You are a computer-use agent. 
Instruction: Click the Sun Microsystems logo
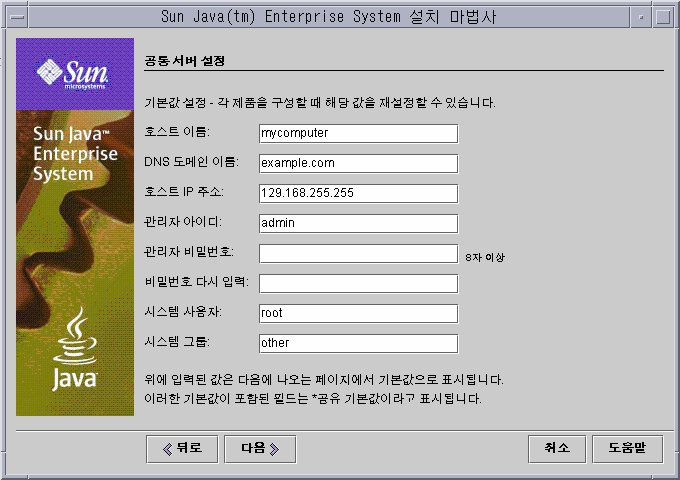72,74
